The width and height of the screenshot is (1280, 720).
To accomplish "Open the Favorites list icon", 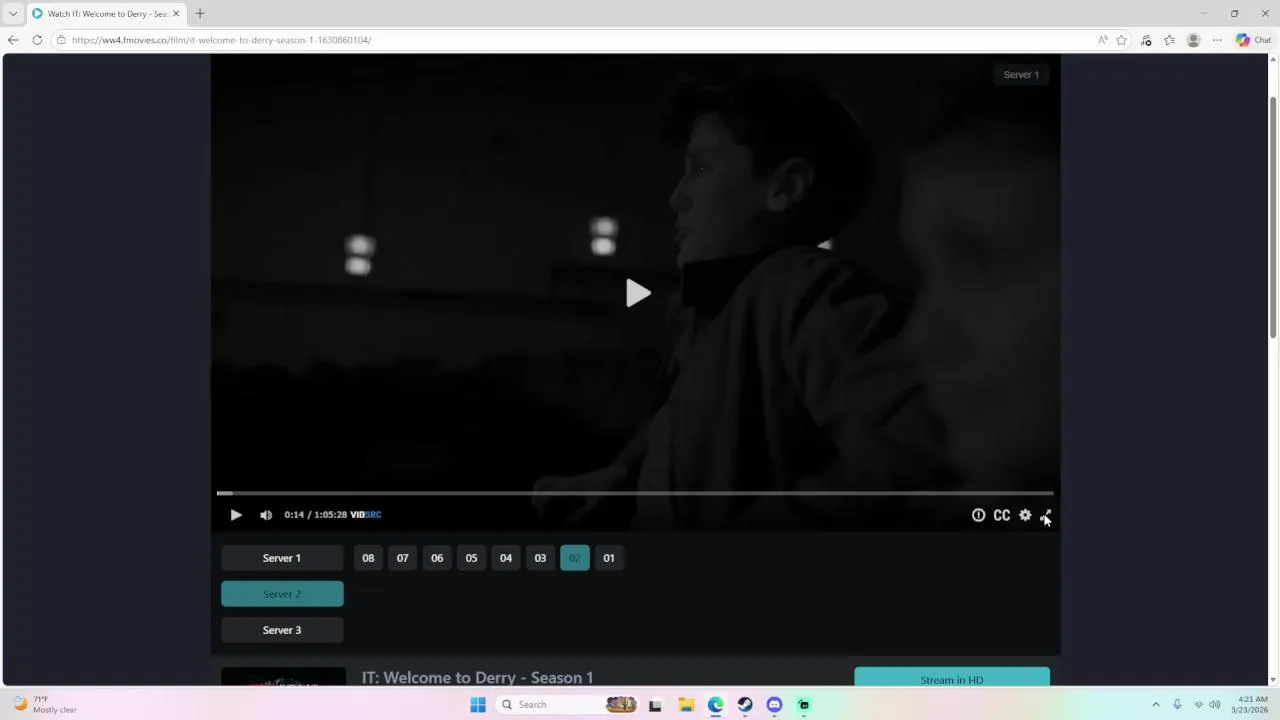I will pos(1169,40).
